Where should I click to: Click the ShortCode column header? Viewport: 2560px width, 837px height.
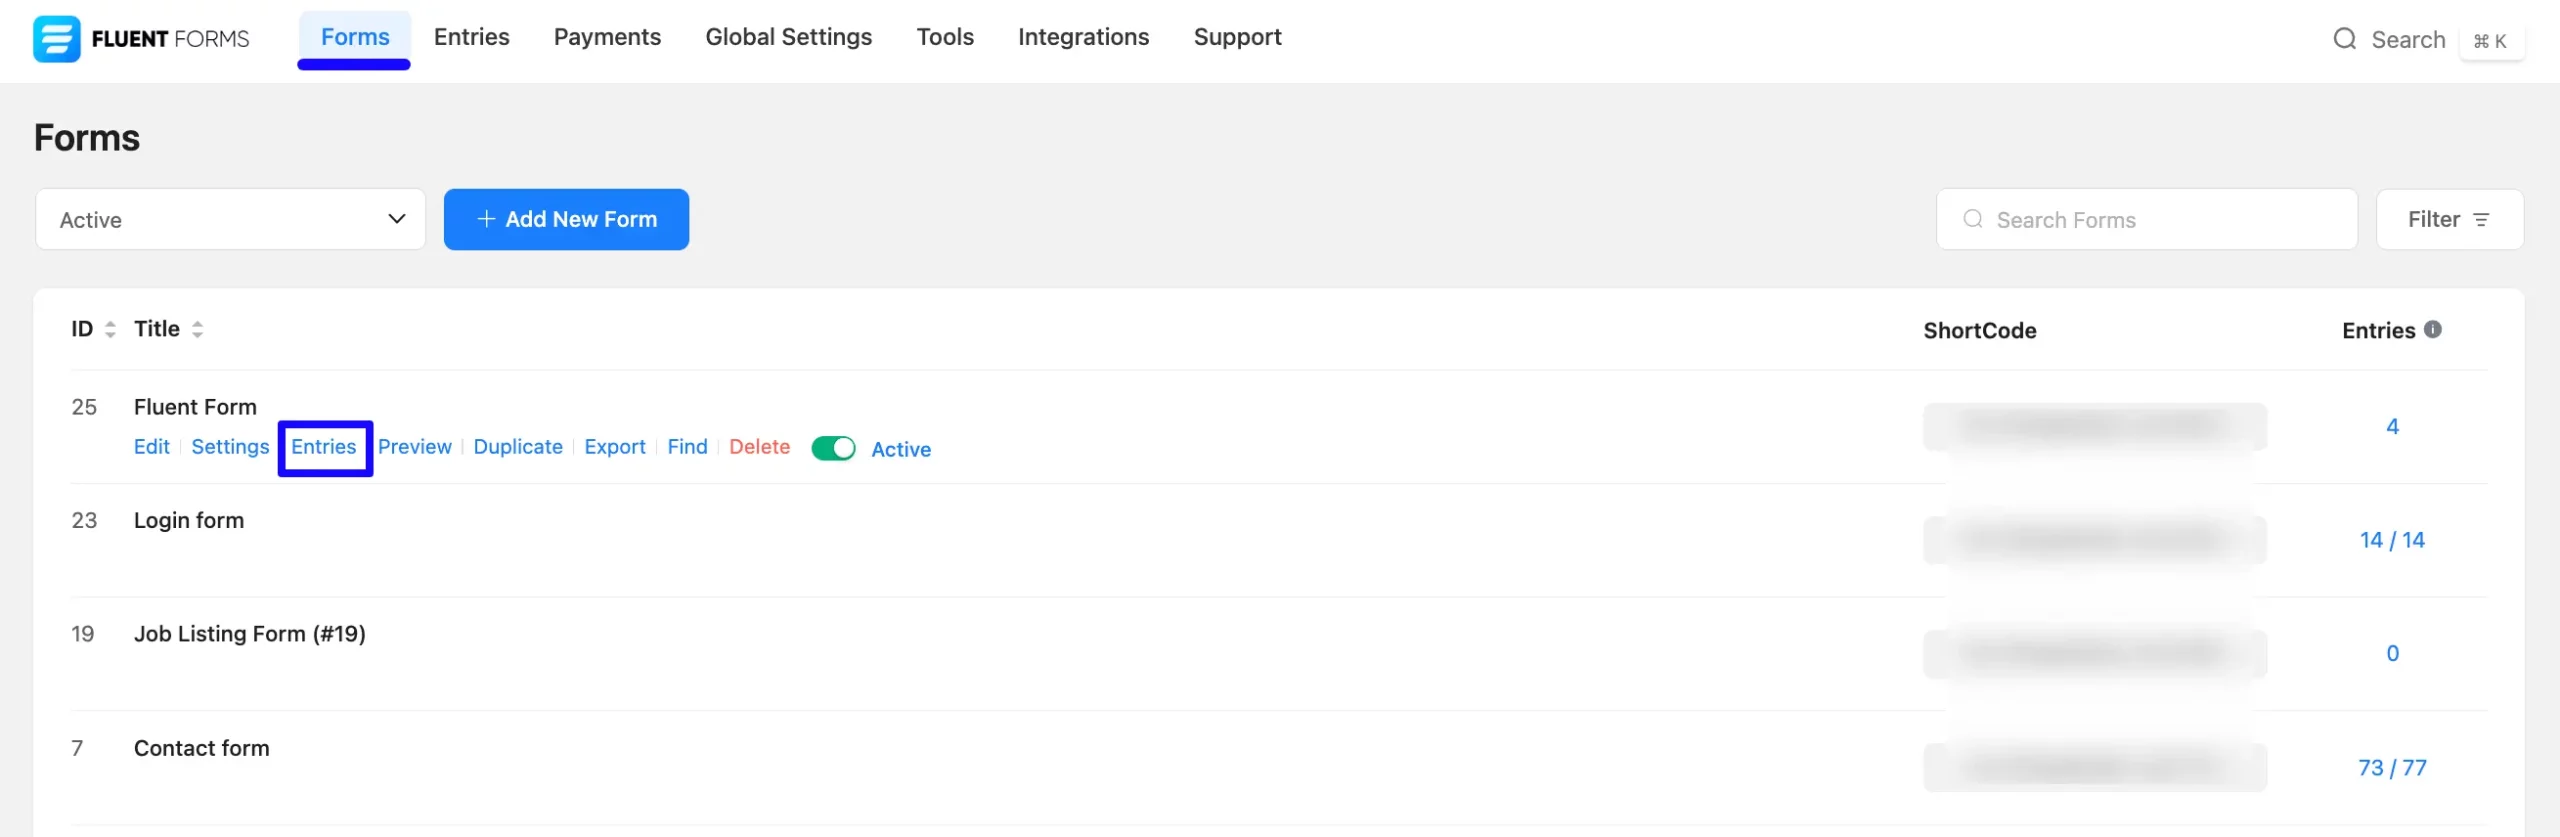[1979, 330]
